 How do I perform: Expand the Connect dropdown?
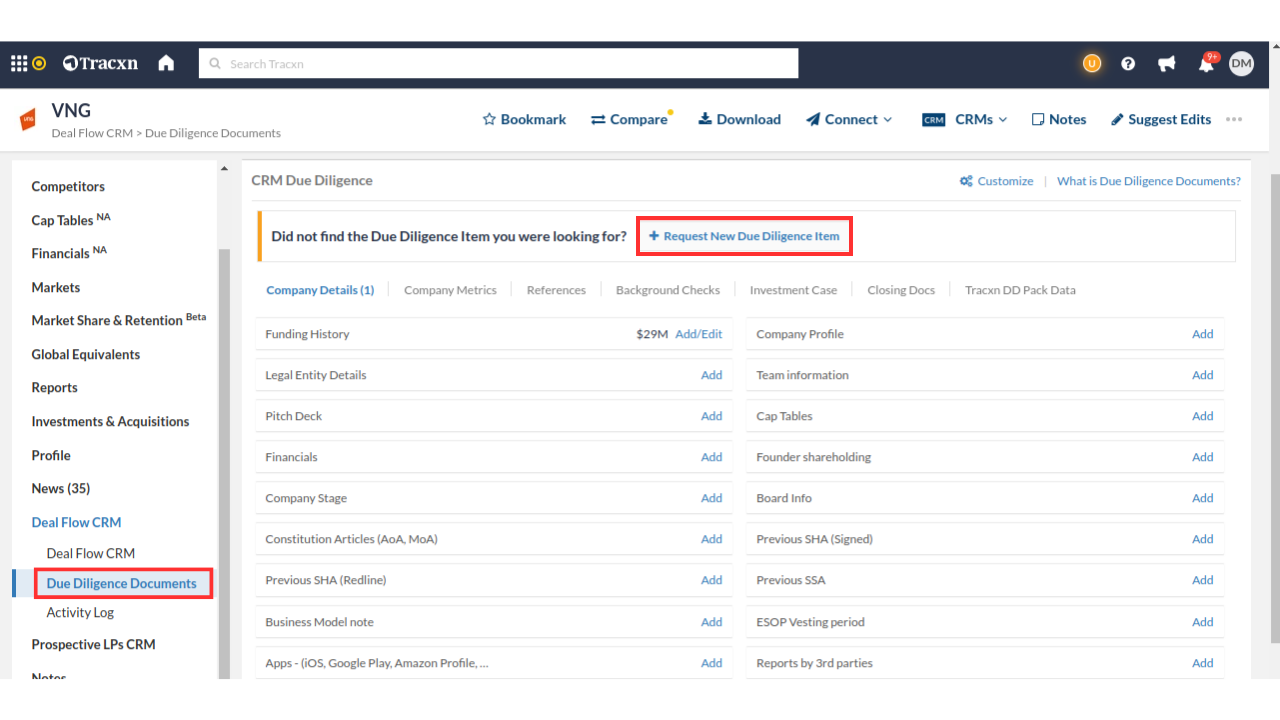tap(849, 119)
